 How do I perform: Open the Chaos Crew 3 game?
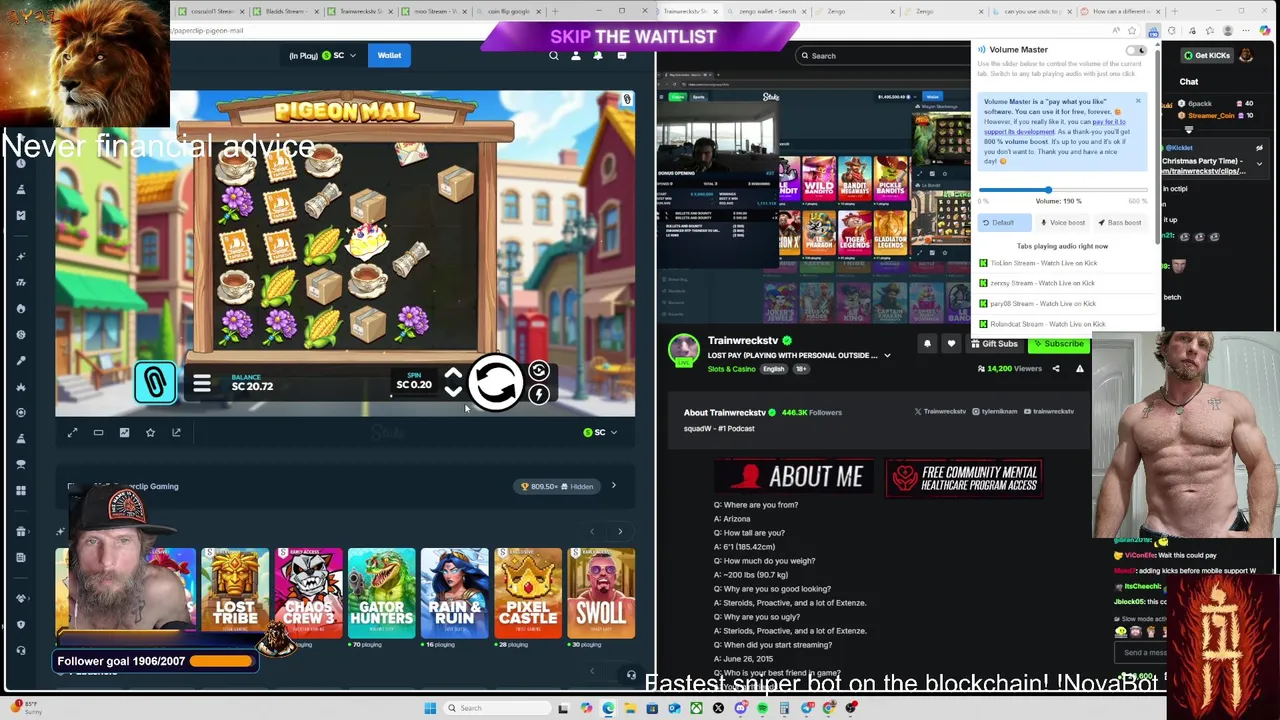[308, 593]
